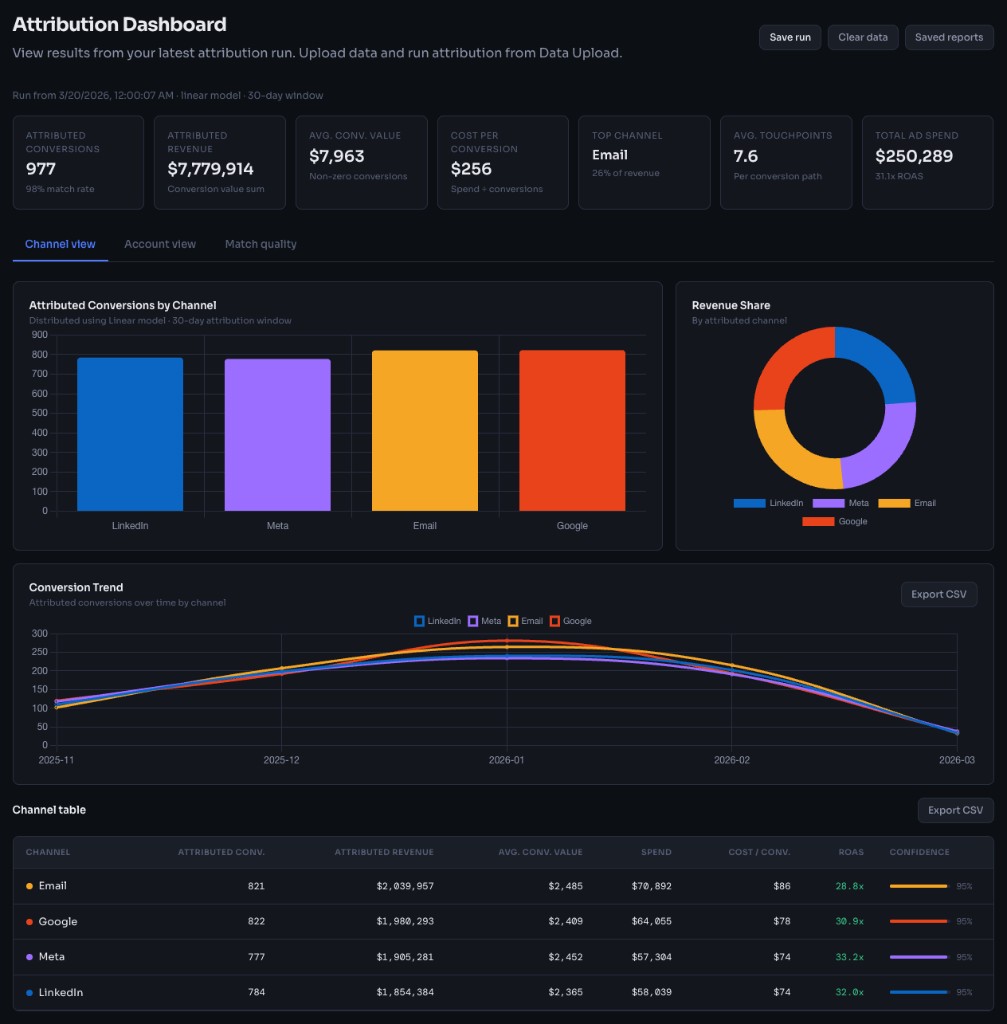This screenshot has width=1007, height=1024.
Task: Open Saved reports
Action: (x=948, y=37)
